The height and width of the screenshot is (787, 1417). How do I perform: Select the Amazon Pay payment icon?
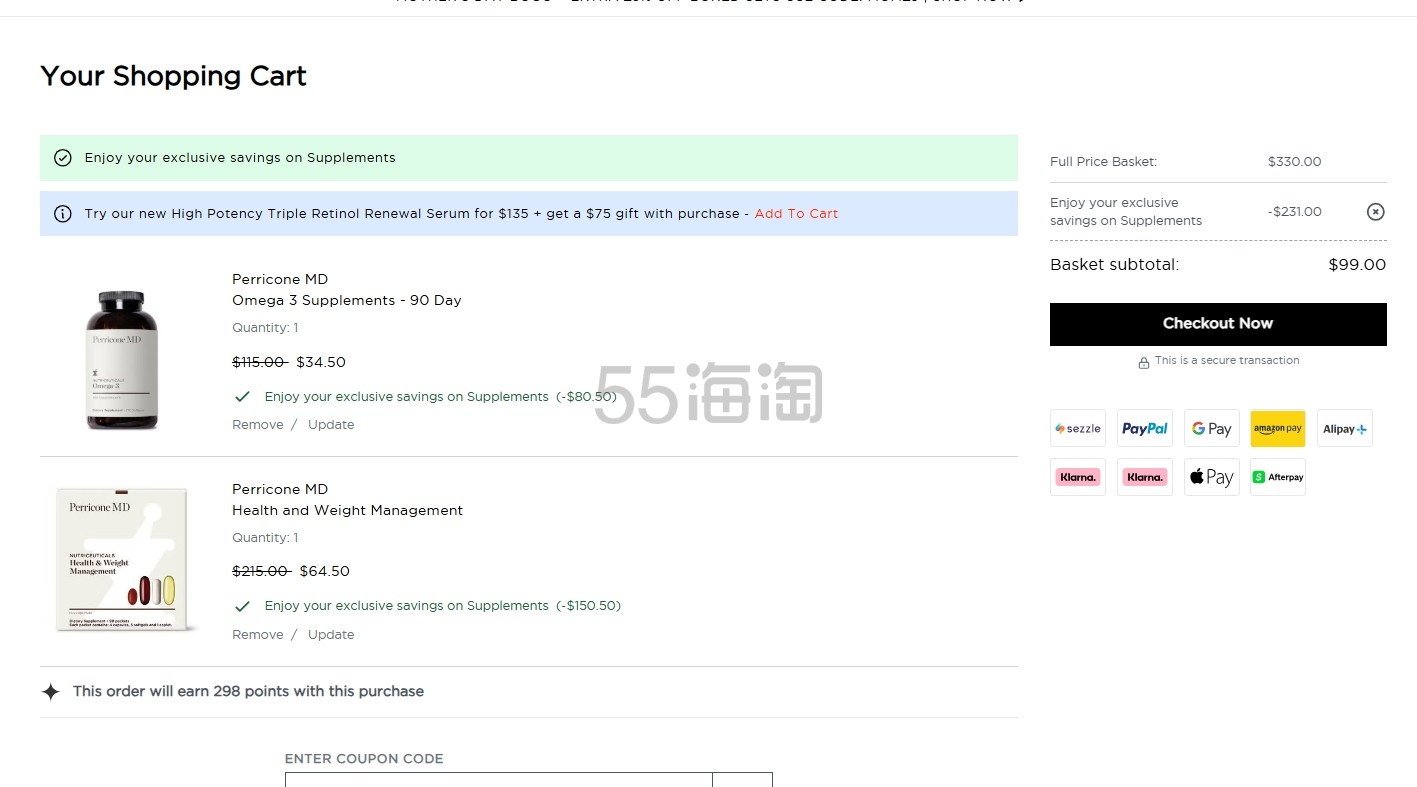click(1277, 428)
